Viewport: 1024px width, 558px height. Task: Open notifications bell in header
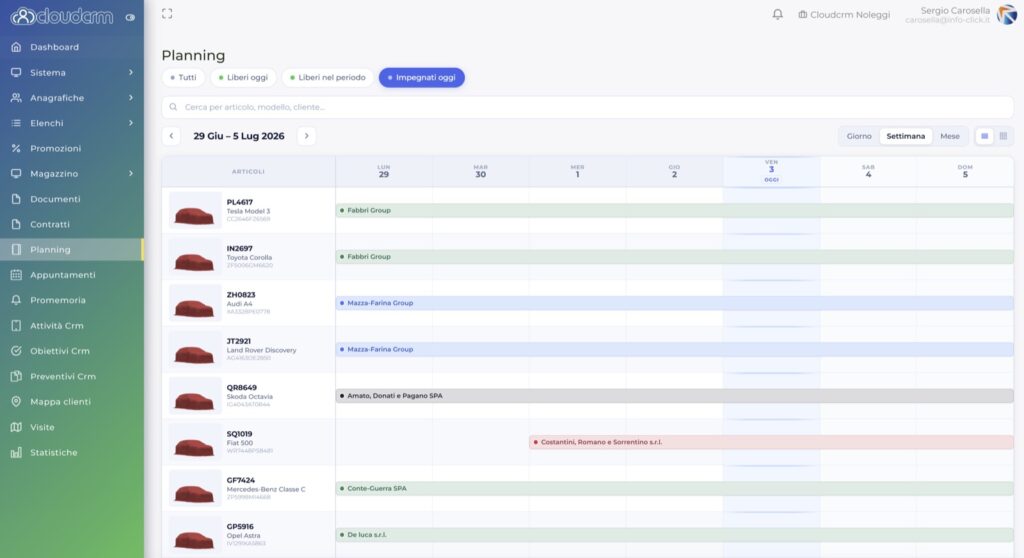[777, 14]
